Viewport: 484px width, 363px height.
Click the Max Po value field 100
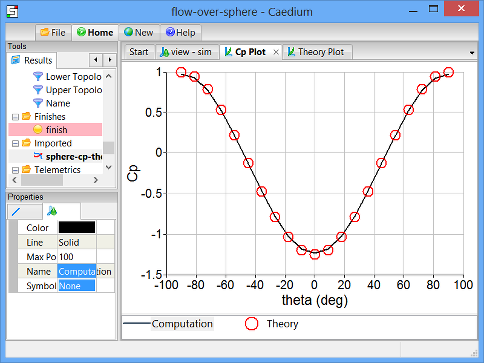(77, 257)
